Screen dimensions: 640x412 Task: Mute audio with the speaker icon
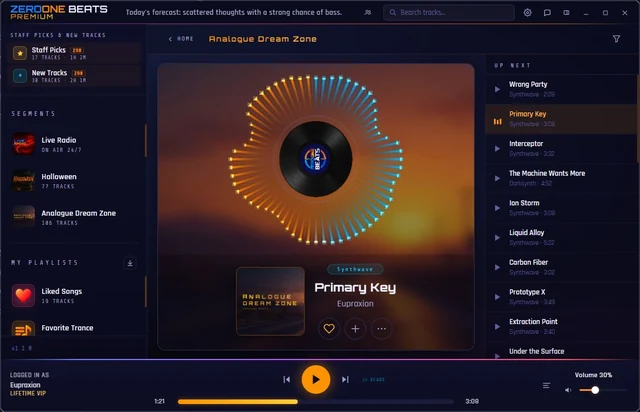[568, 390]
